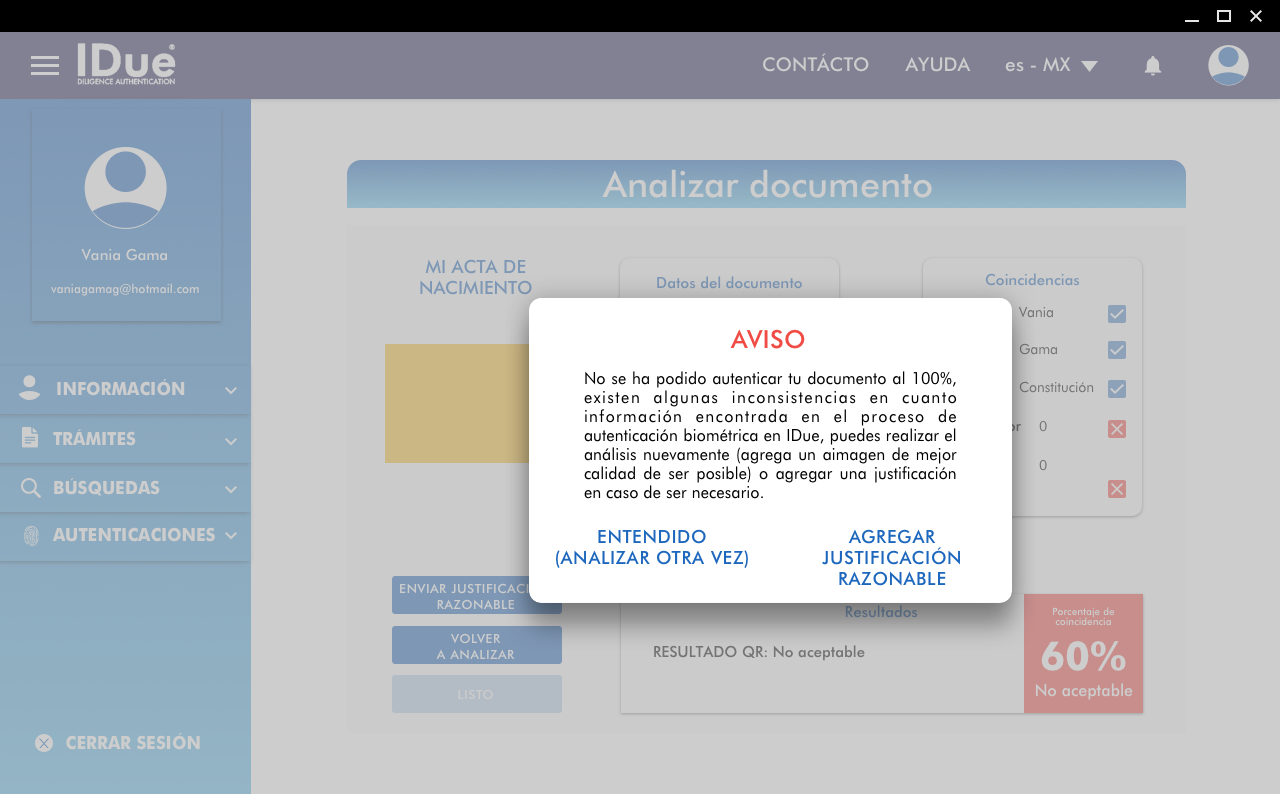Click the IDue logo
1280x794 pixels.
pyautogui.click(x=126, y=64)
